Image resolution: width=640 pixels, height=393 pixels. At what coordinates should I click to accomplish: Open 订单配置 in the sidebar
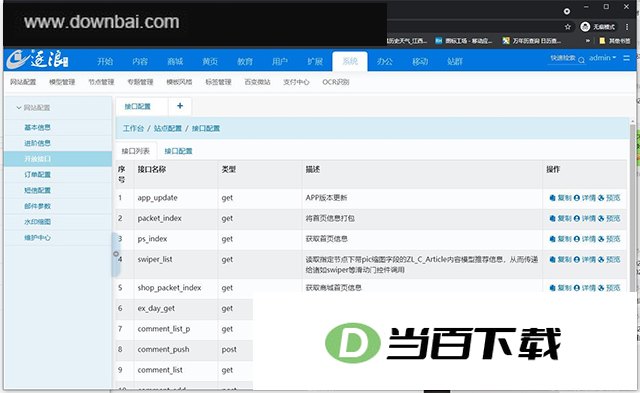[x=37, y=175]
